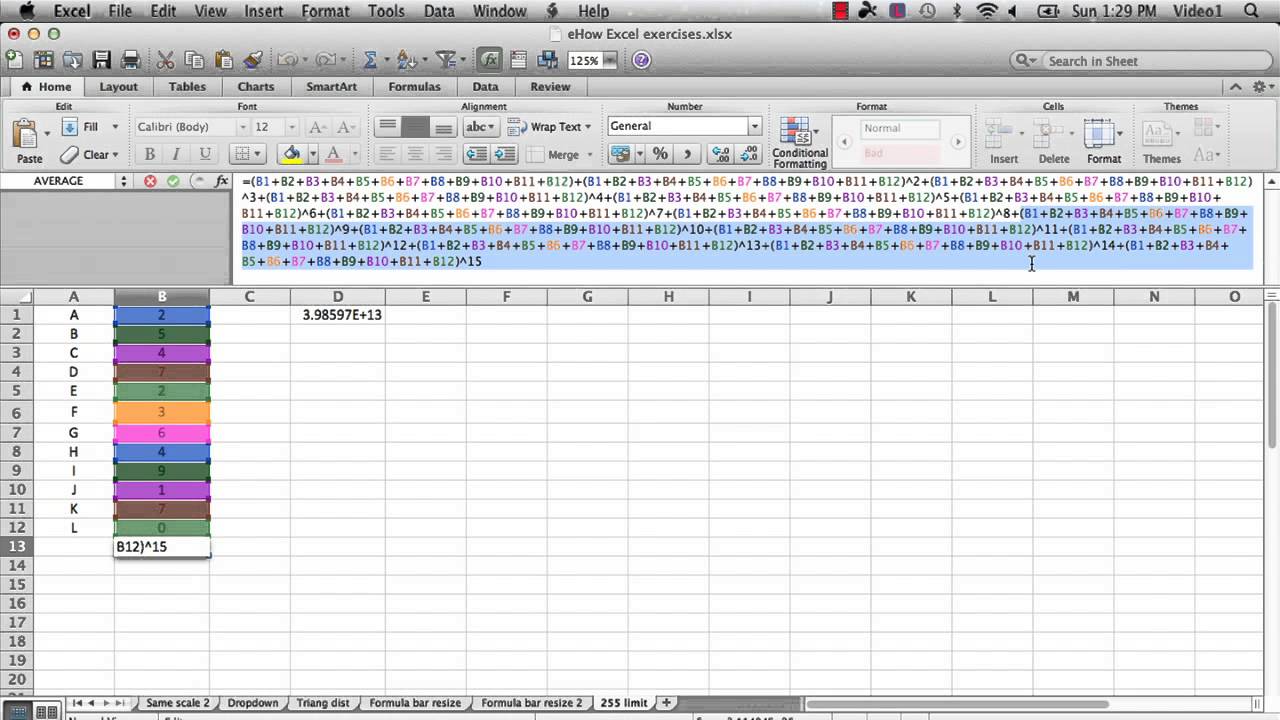Image resolution: width=1280 pixels, height=720 pixels.
Task: Open the Borders dropdown
Action: [x=258, y=154]
